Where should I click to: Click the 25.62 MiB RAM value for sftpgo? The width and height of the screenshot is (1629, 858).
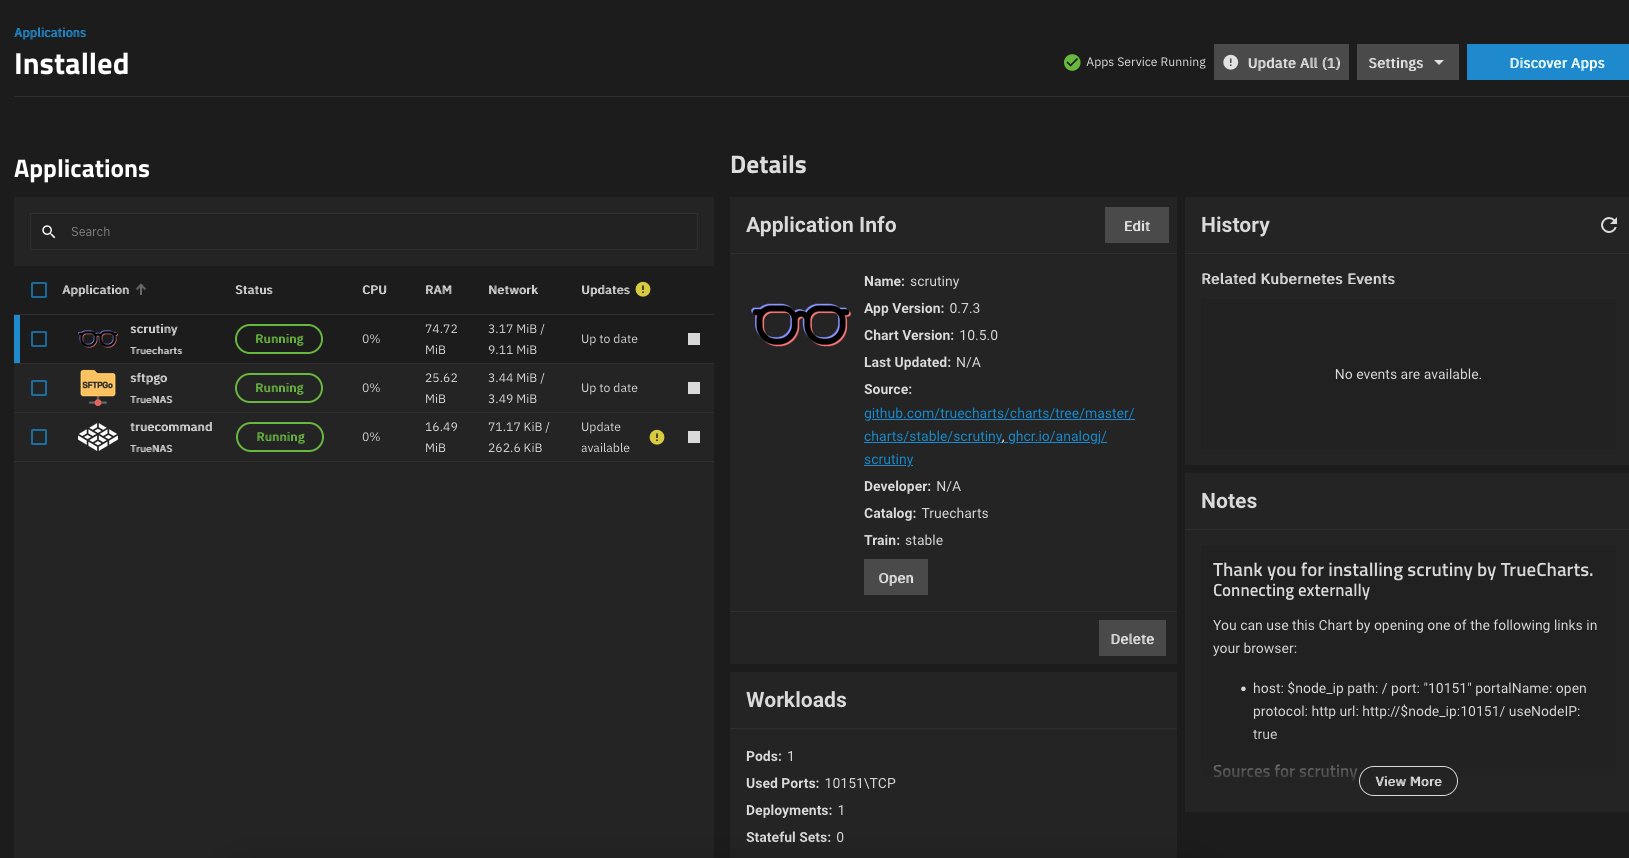tap(441, 388)
